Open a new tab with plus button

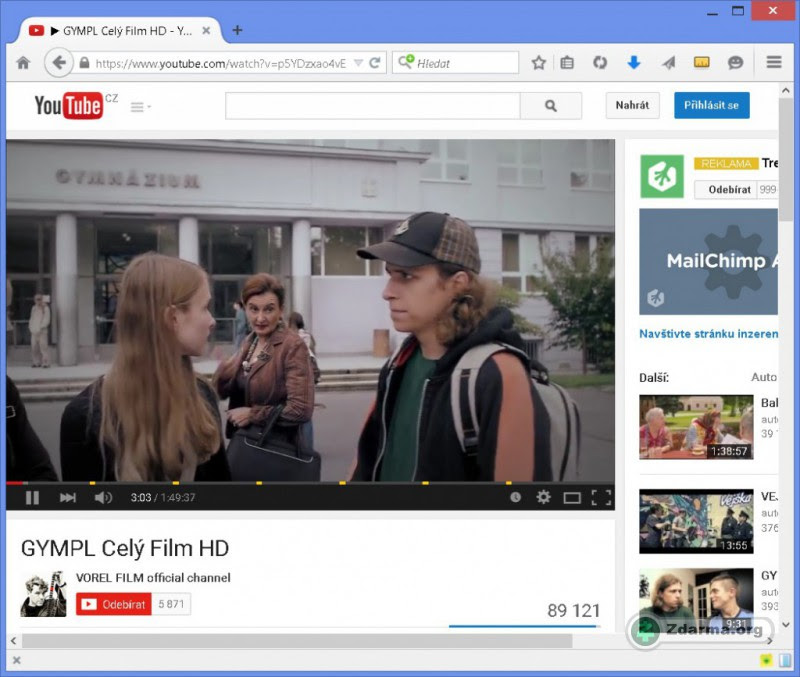pos(237,30)
